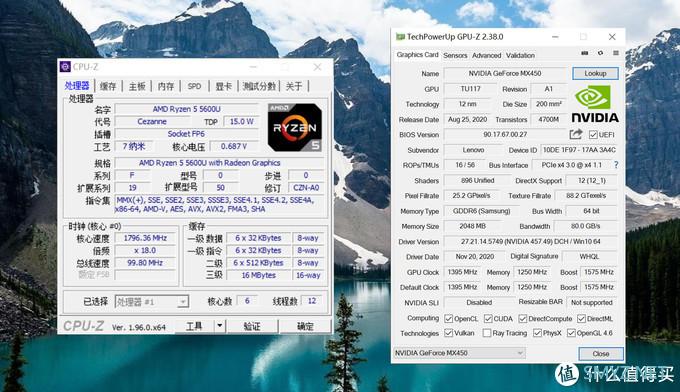
Task: Select CPU-Z SPD tab
Action: 194,86
